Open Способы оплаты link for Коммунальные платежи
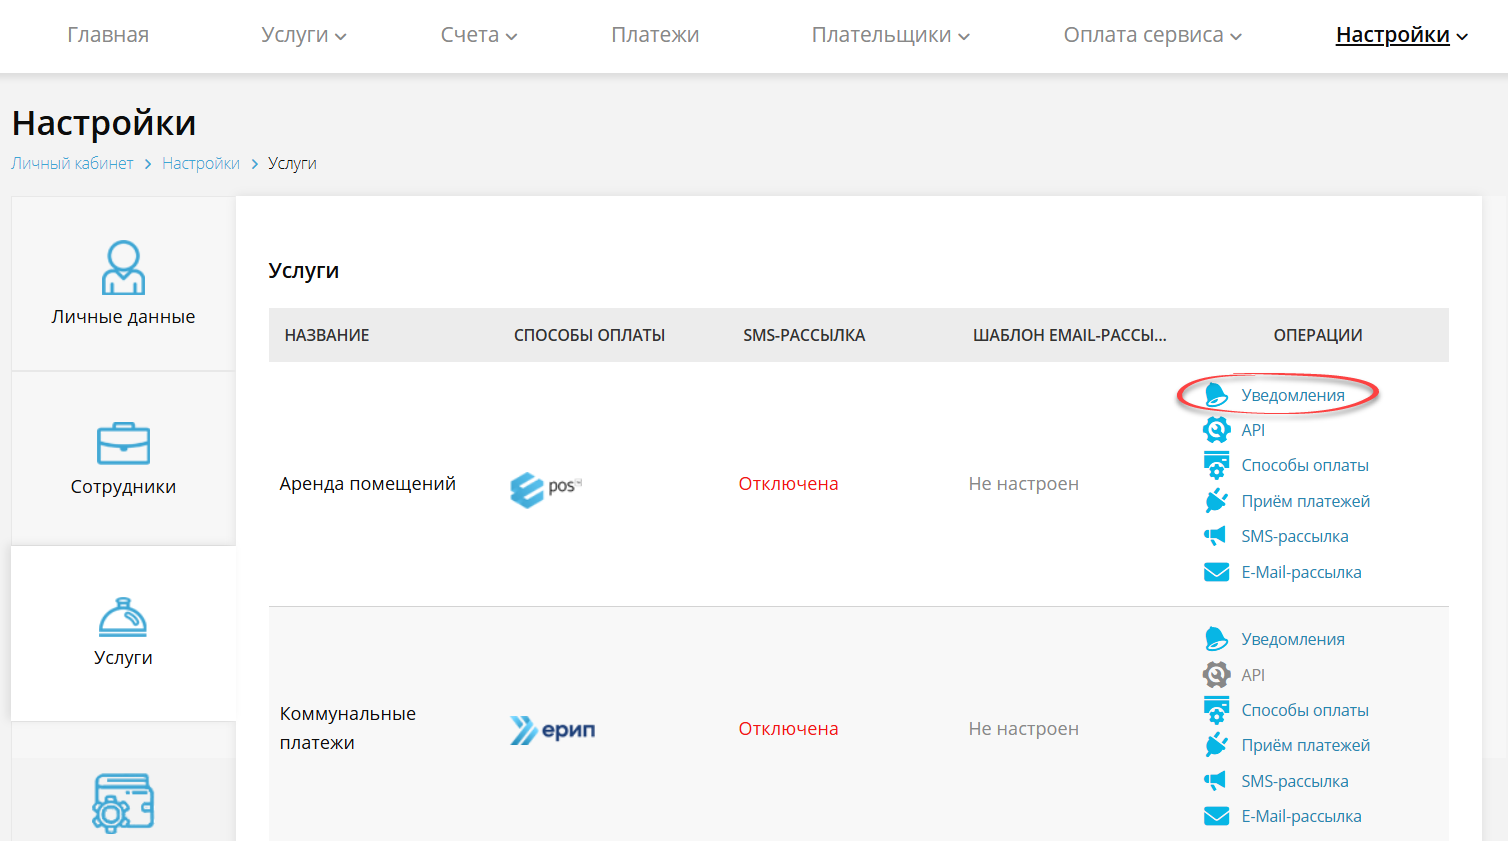1508x841 pixels. pyautogui.click(x=1305, y=710)
